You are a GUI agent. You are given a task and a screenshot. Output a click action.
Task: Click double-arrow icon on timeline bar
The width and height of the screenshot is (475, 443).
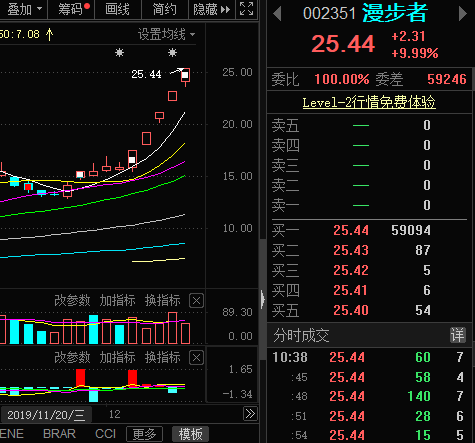250,414
